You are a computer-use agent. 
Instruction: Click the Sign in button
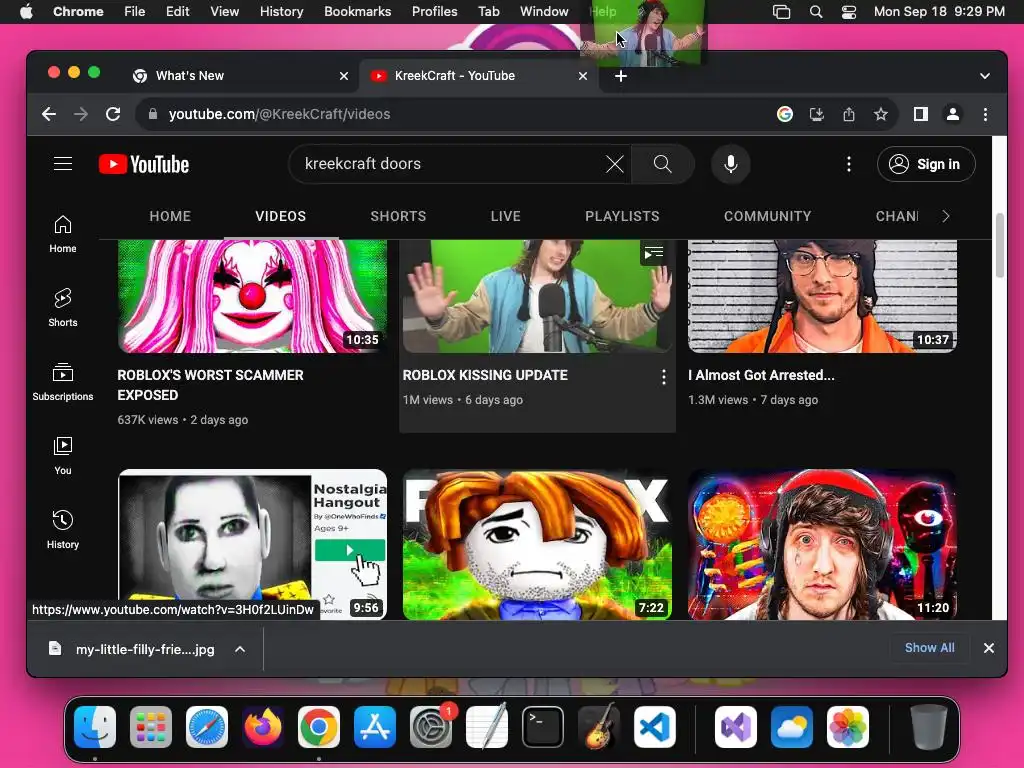[x=925, y=164]
